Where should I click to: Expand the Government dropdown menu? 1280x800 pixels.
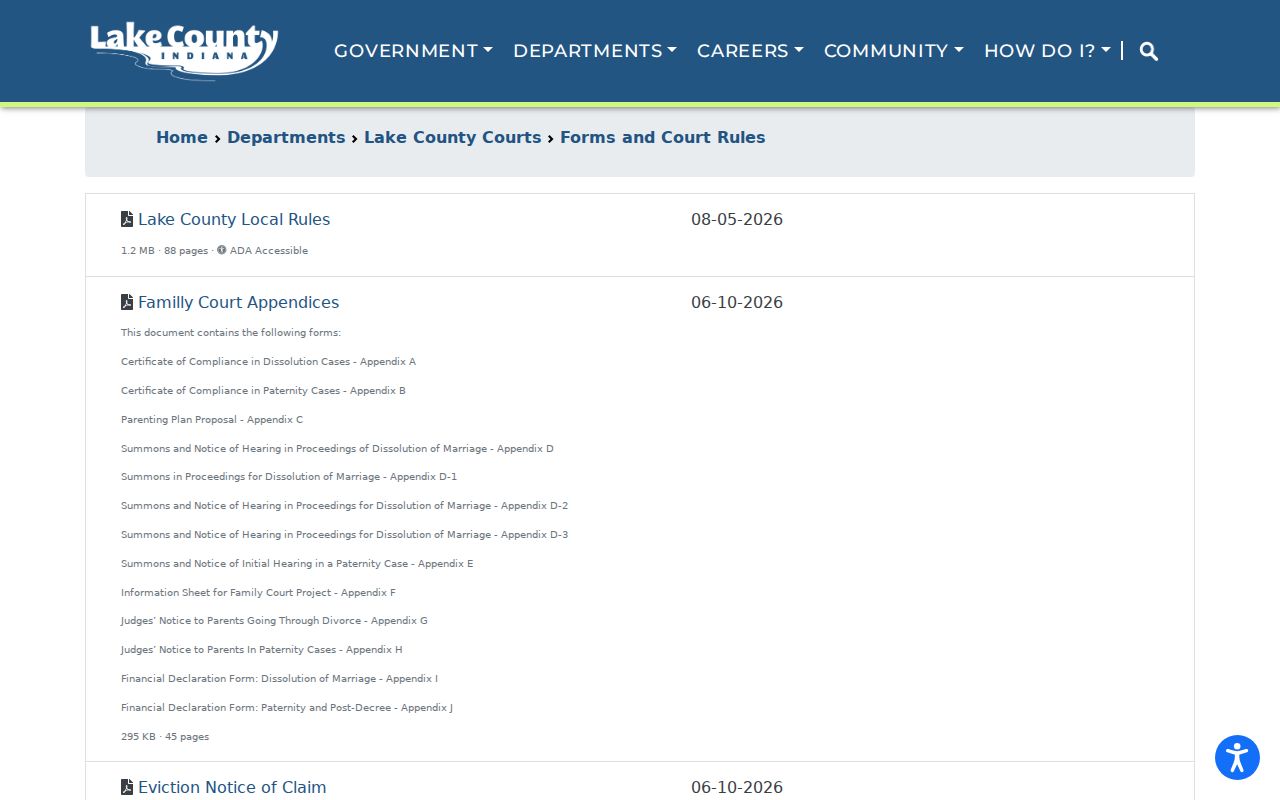click(x=413, y=50)
